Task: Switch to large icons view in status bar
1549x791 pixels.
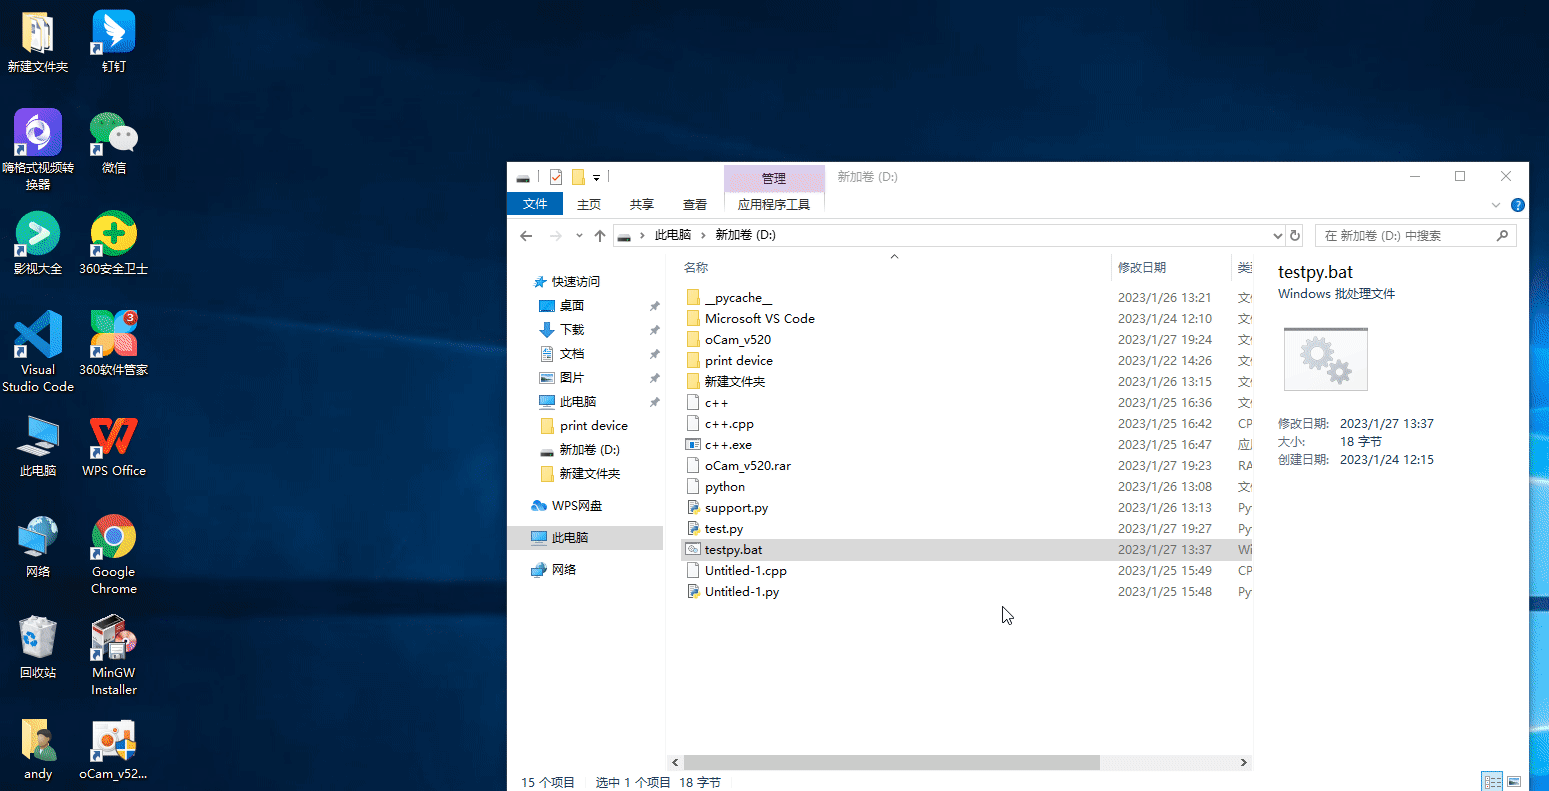Action: 1514,781
